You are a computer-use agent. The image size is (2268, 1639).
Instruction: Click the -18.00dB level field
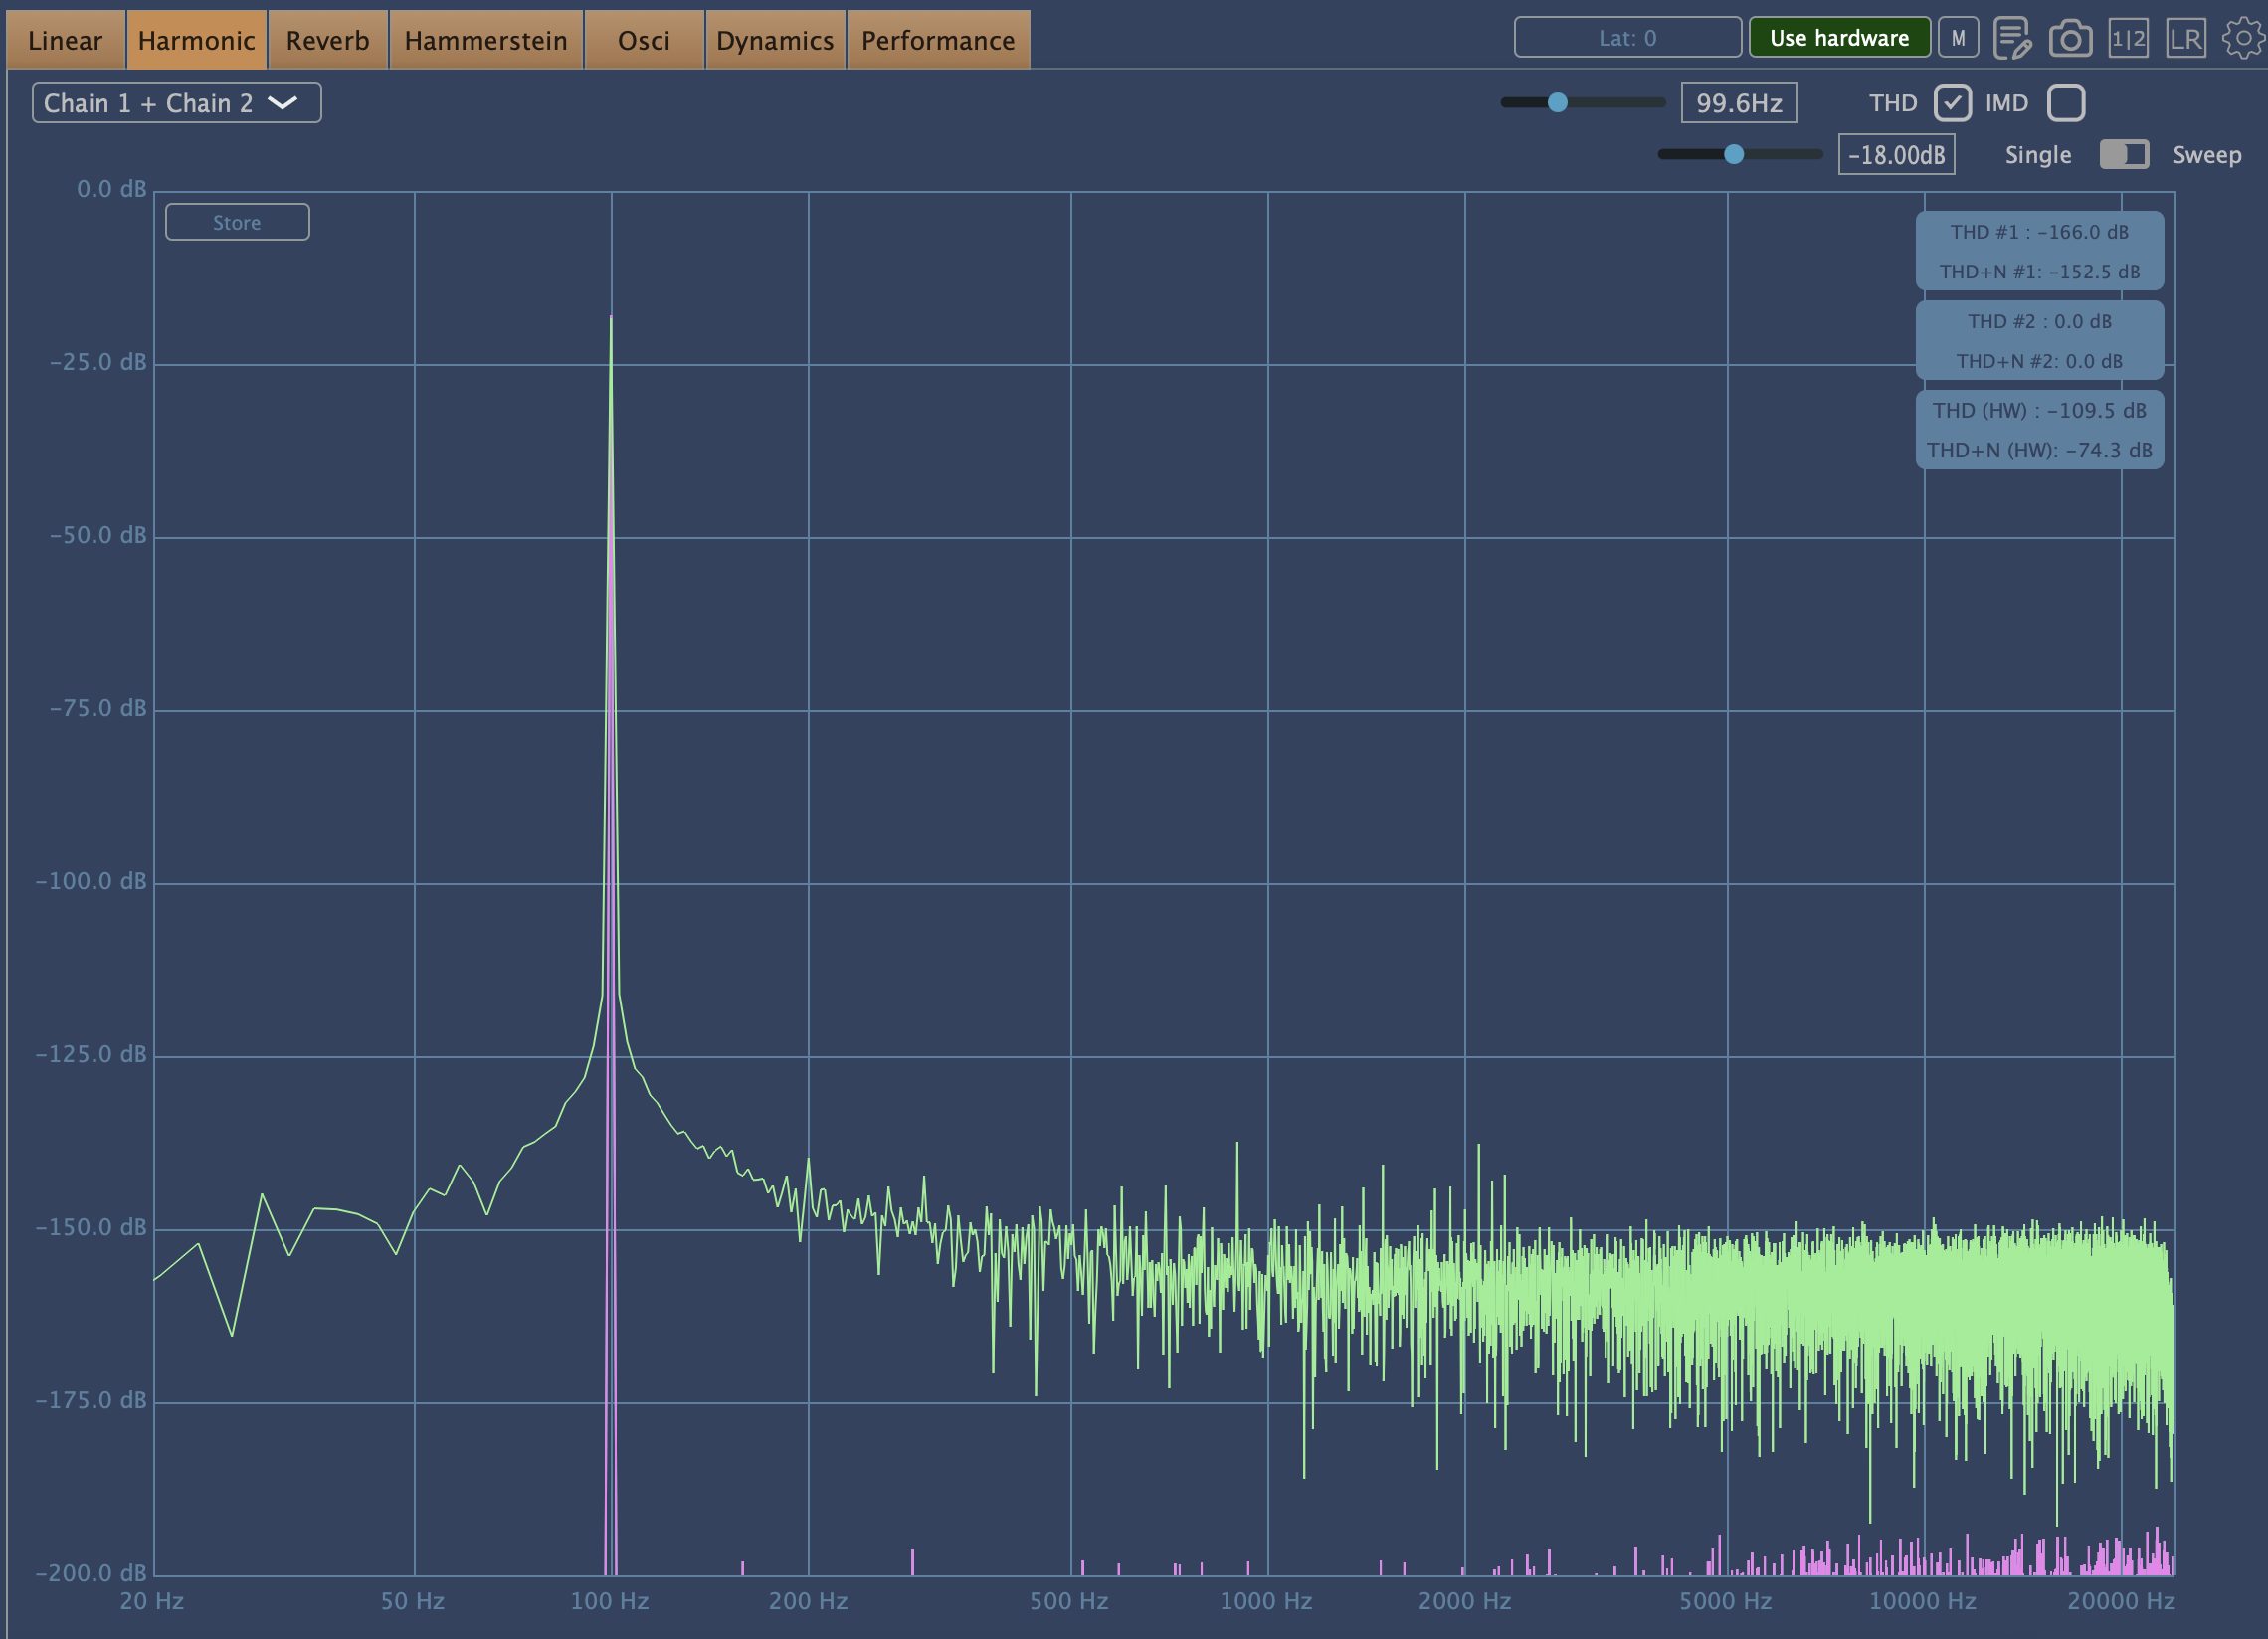click(x=1896, y=155)
